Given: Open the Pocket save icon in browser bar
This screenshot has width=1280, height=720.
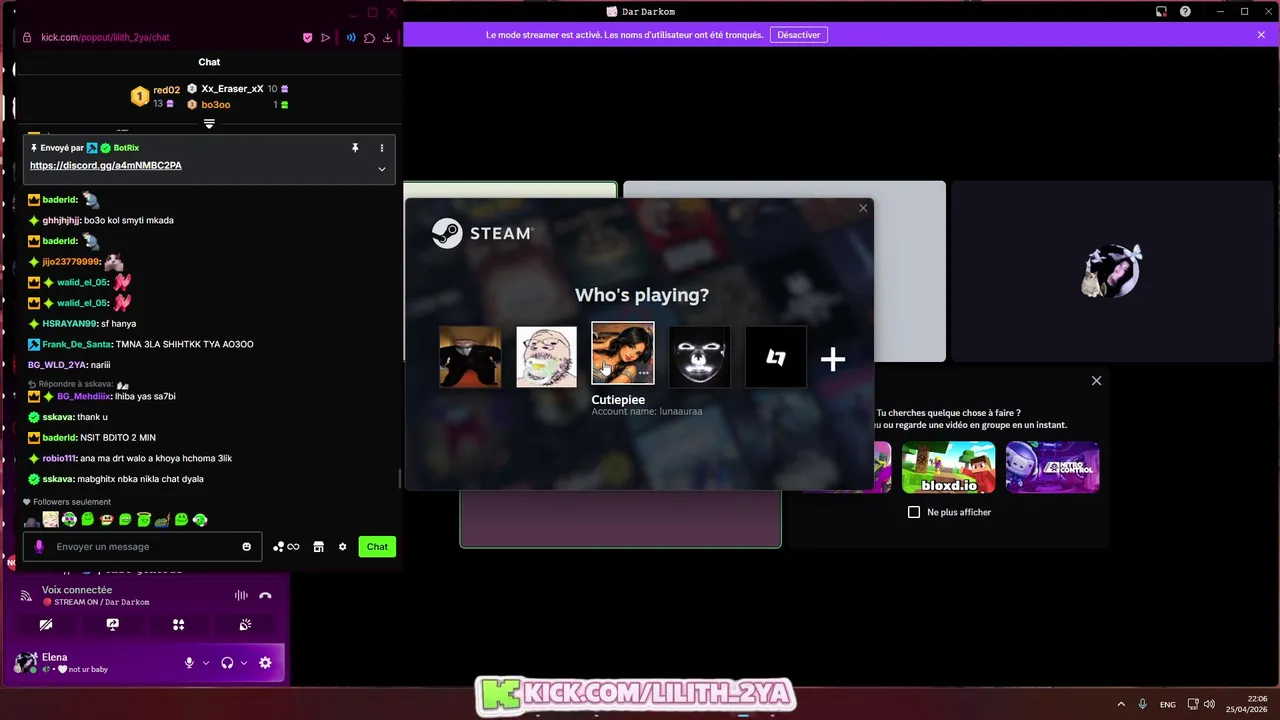Looking at the screenshot, I should (308, 38).
